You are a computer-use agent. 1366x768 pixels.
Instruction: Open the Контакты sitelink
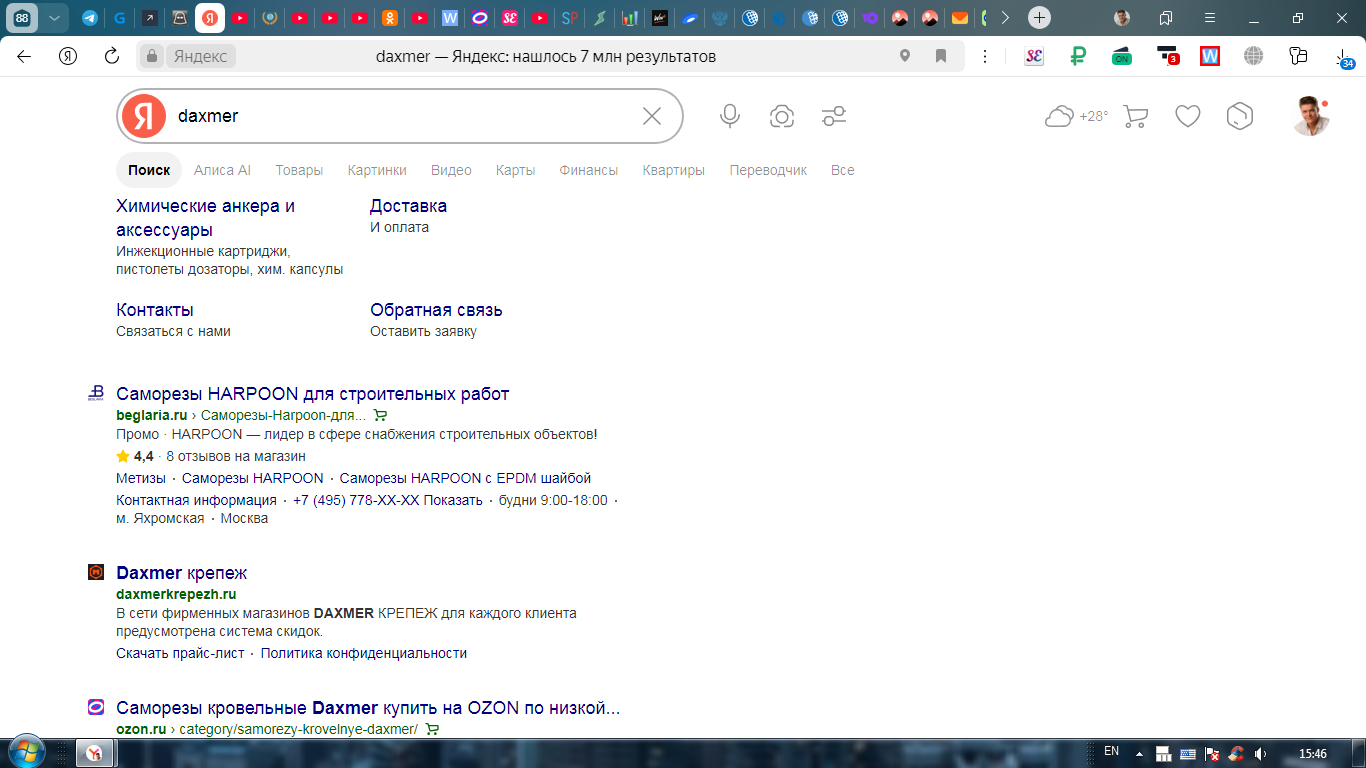[x=155, y=310]
